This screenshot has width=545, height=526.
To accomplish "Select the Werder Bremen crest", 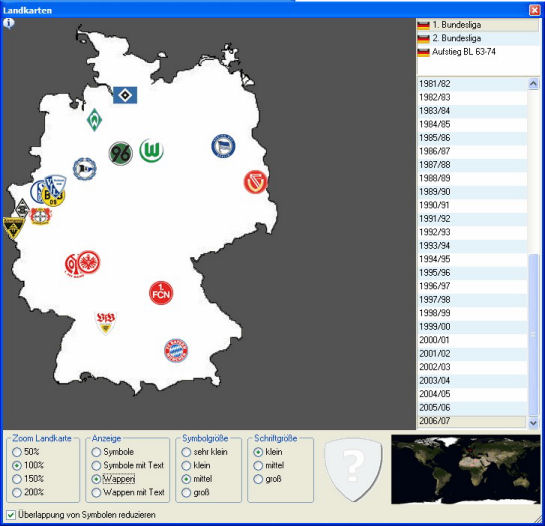I will (x=94, y=120).
